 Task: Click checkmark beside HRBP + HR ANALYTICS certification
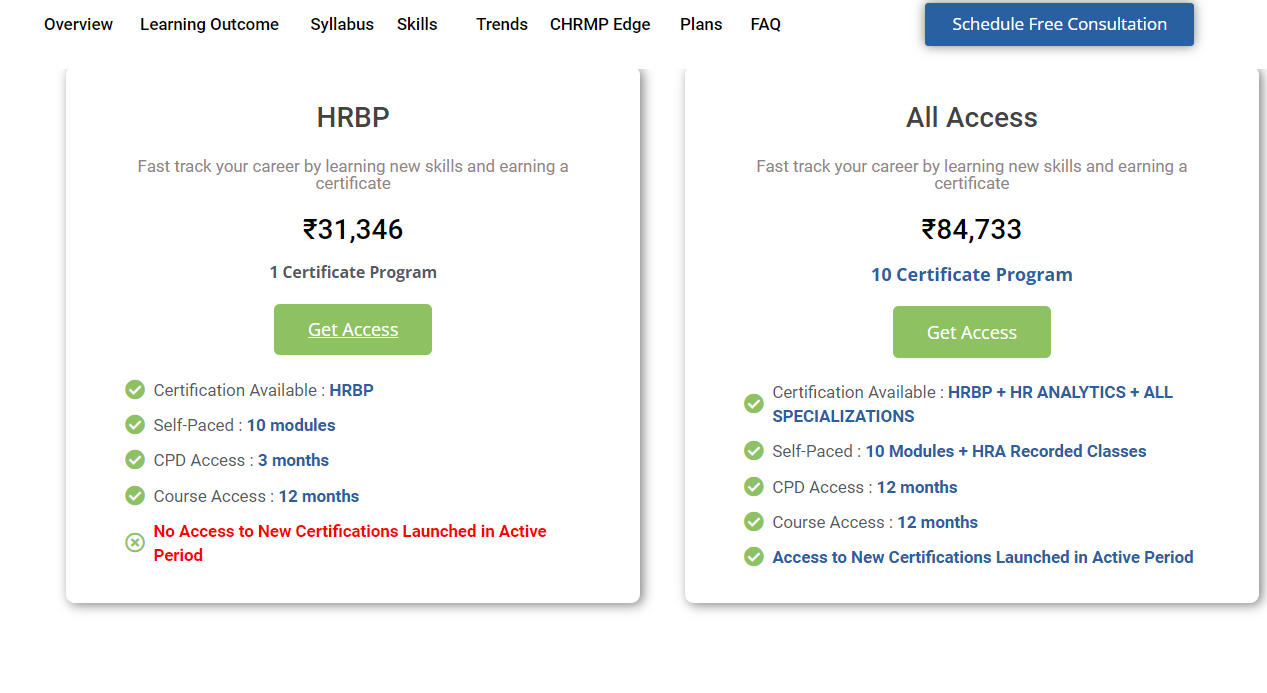754,404
